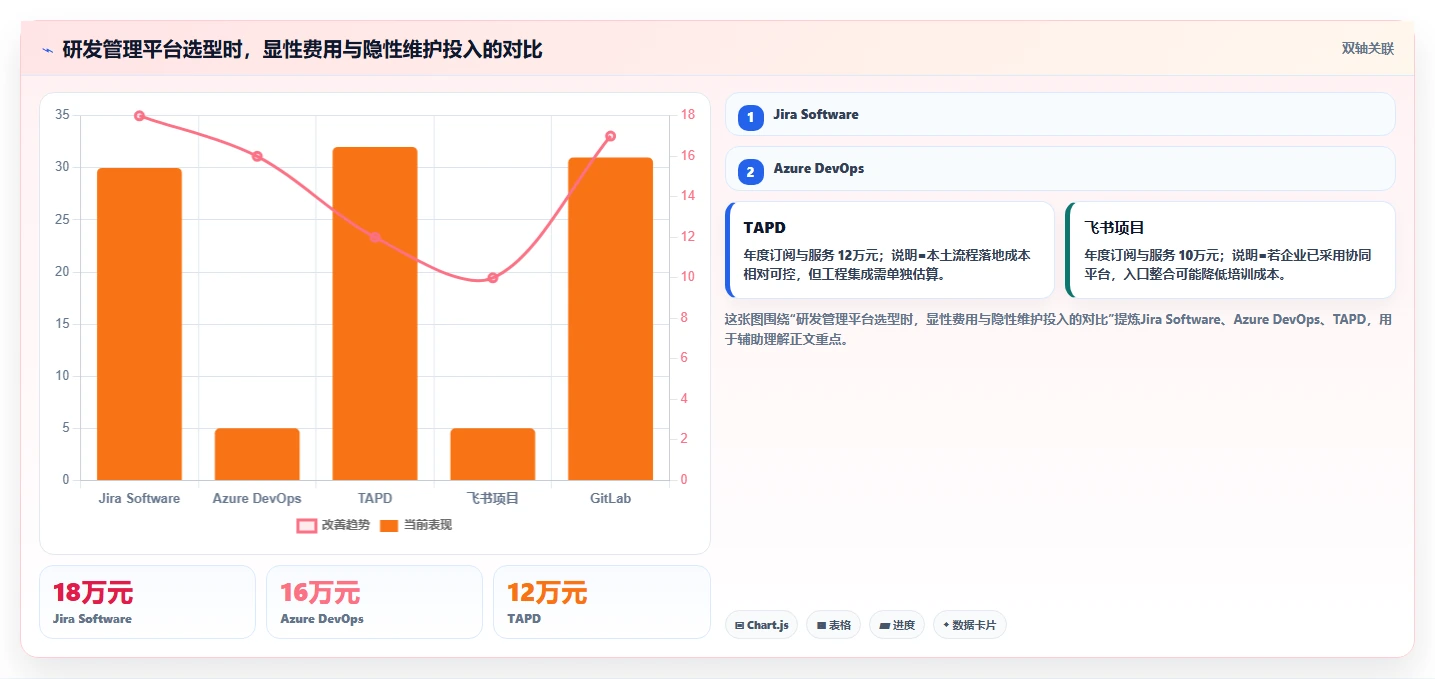Viewport: 1435px width, 679px height.
Task: Click the 飞书项目 orange bar
Action: click(x=492, y=454)
